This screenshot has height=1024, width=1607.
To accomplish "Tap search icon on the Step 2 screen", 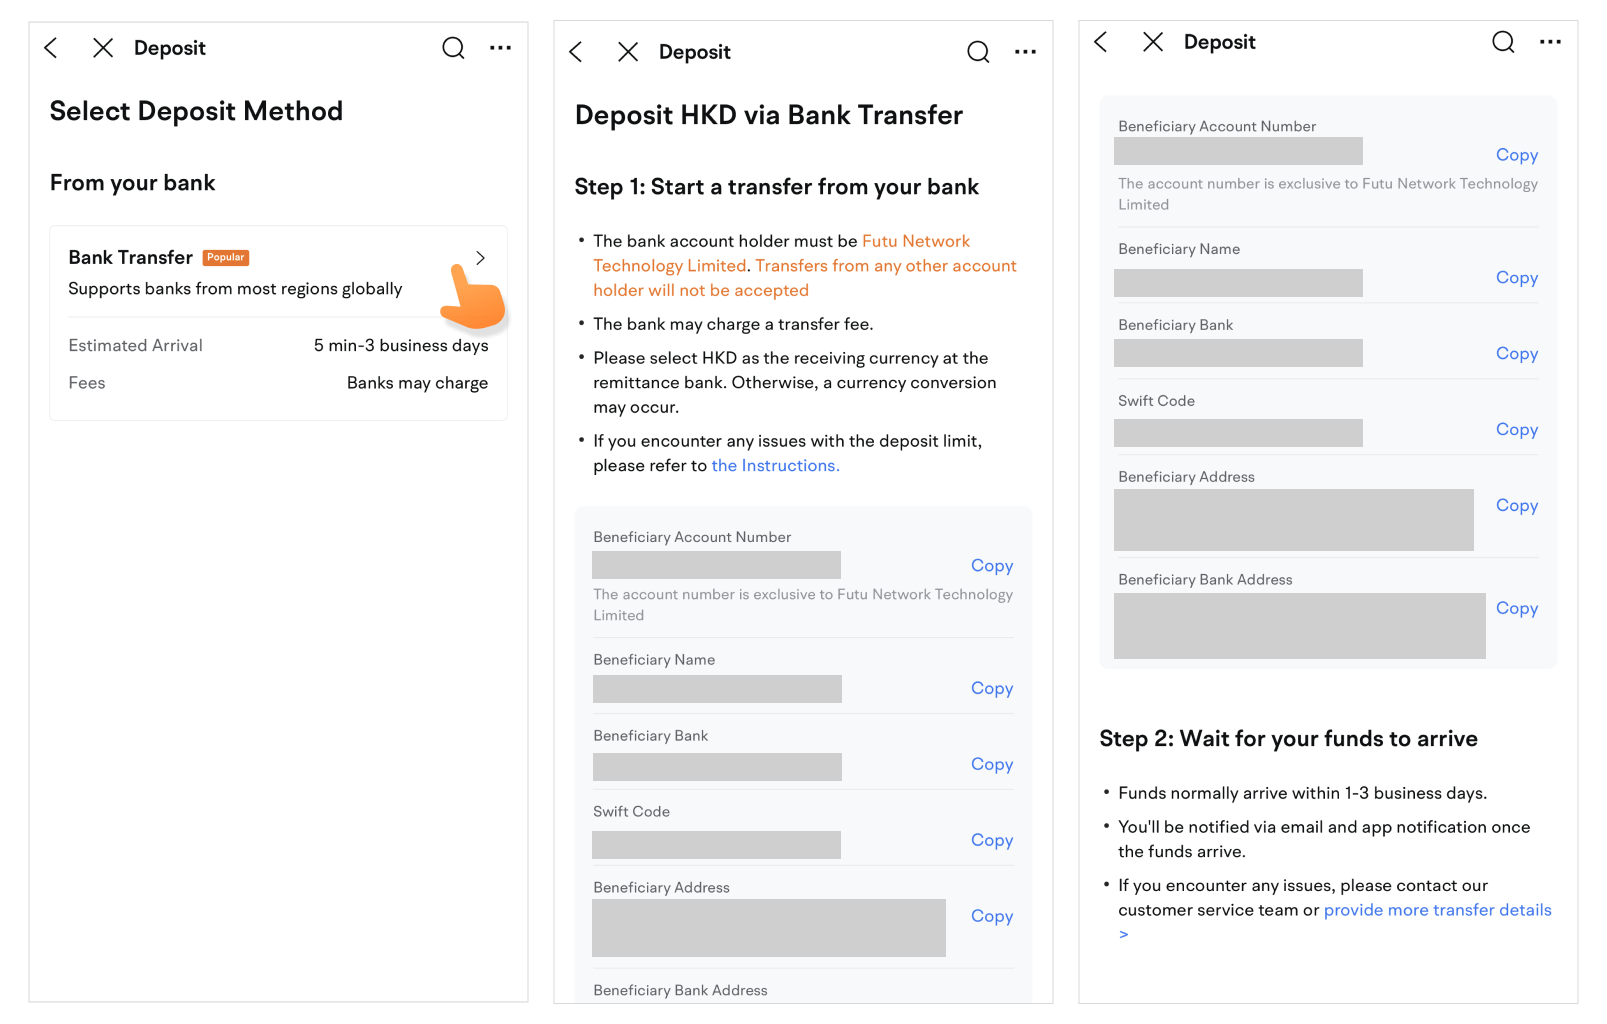I will click(x=1503, y=42).
